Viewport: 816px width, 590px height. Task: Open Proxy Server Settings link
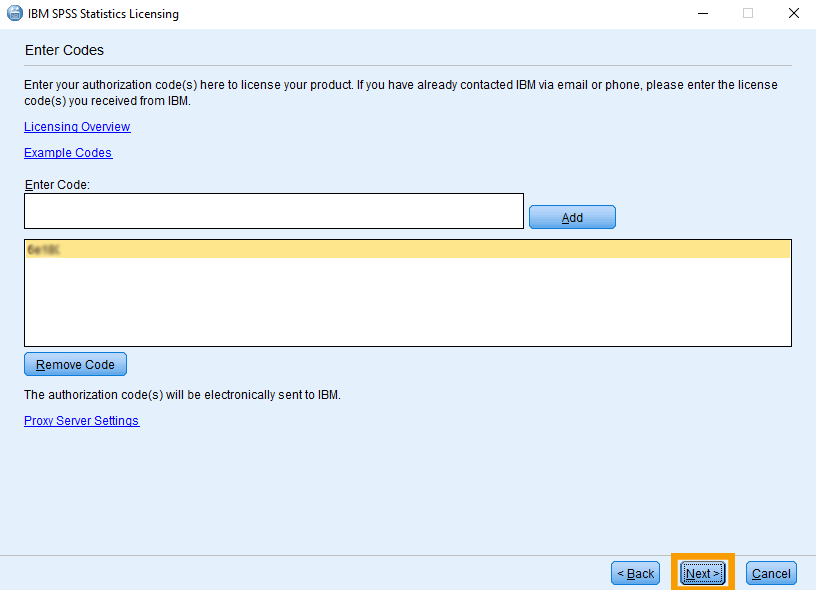(x=82, y=421)
